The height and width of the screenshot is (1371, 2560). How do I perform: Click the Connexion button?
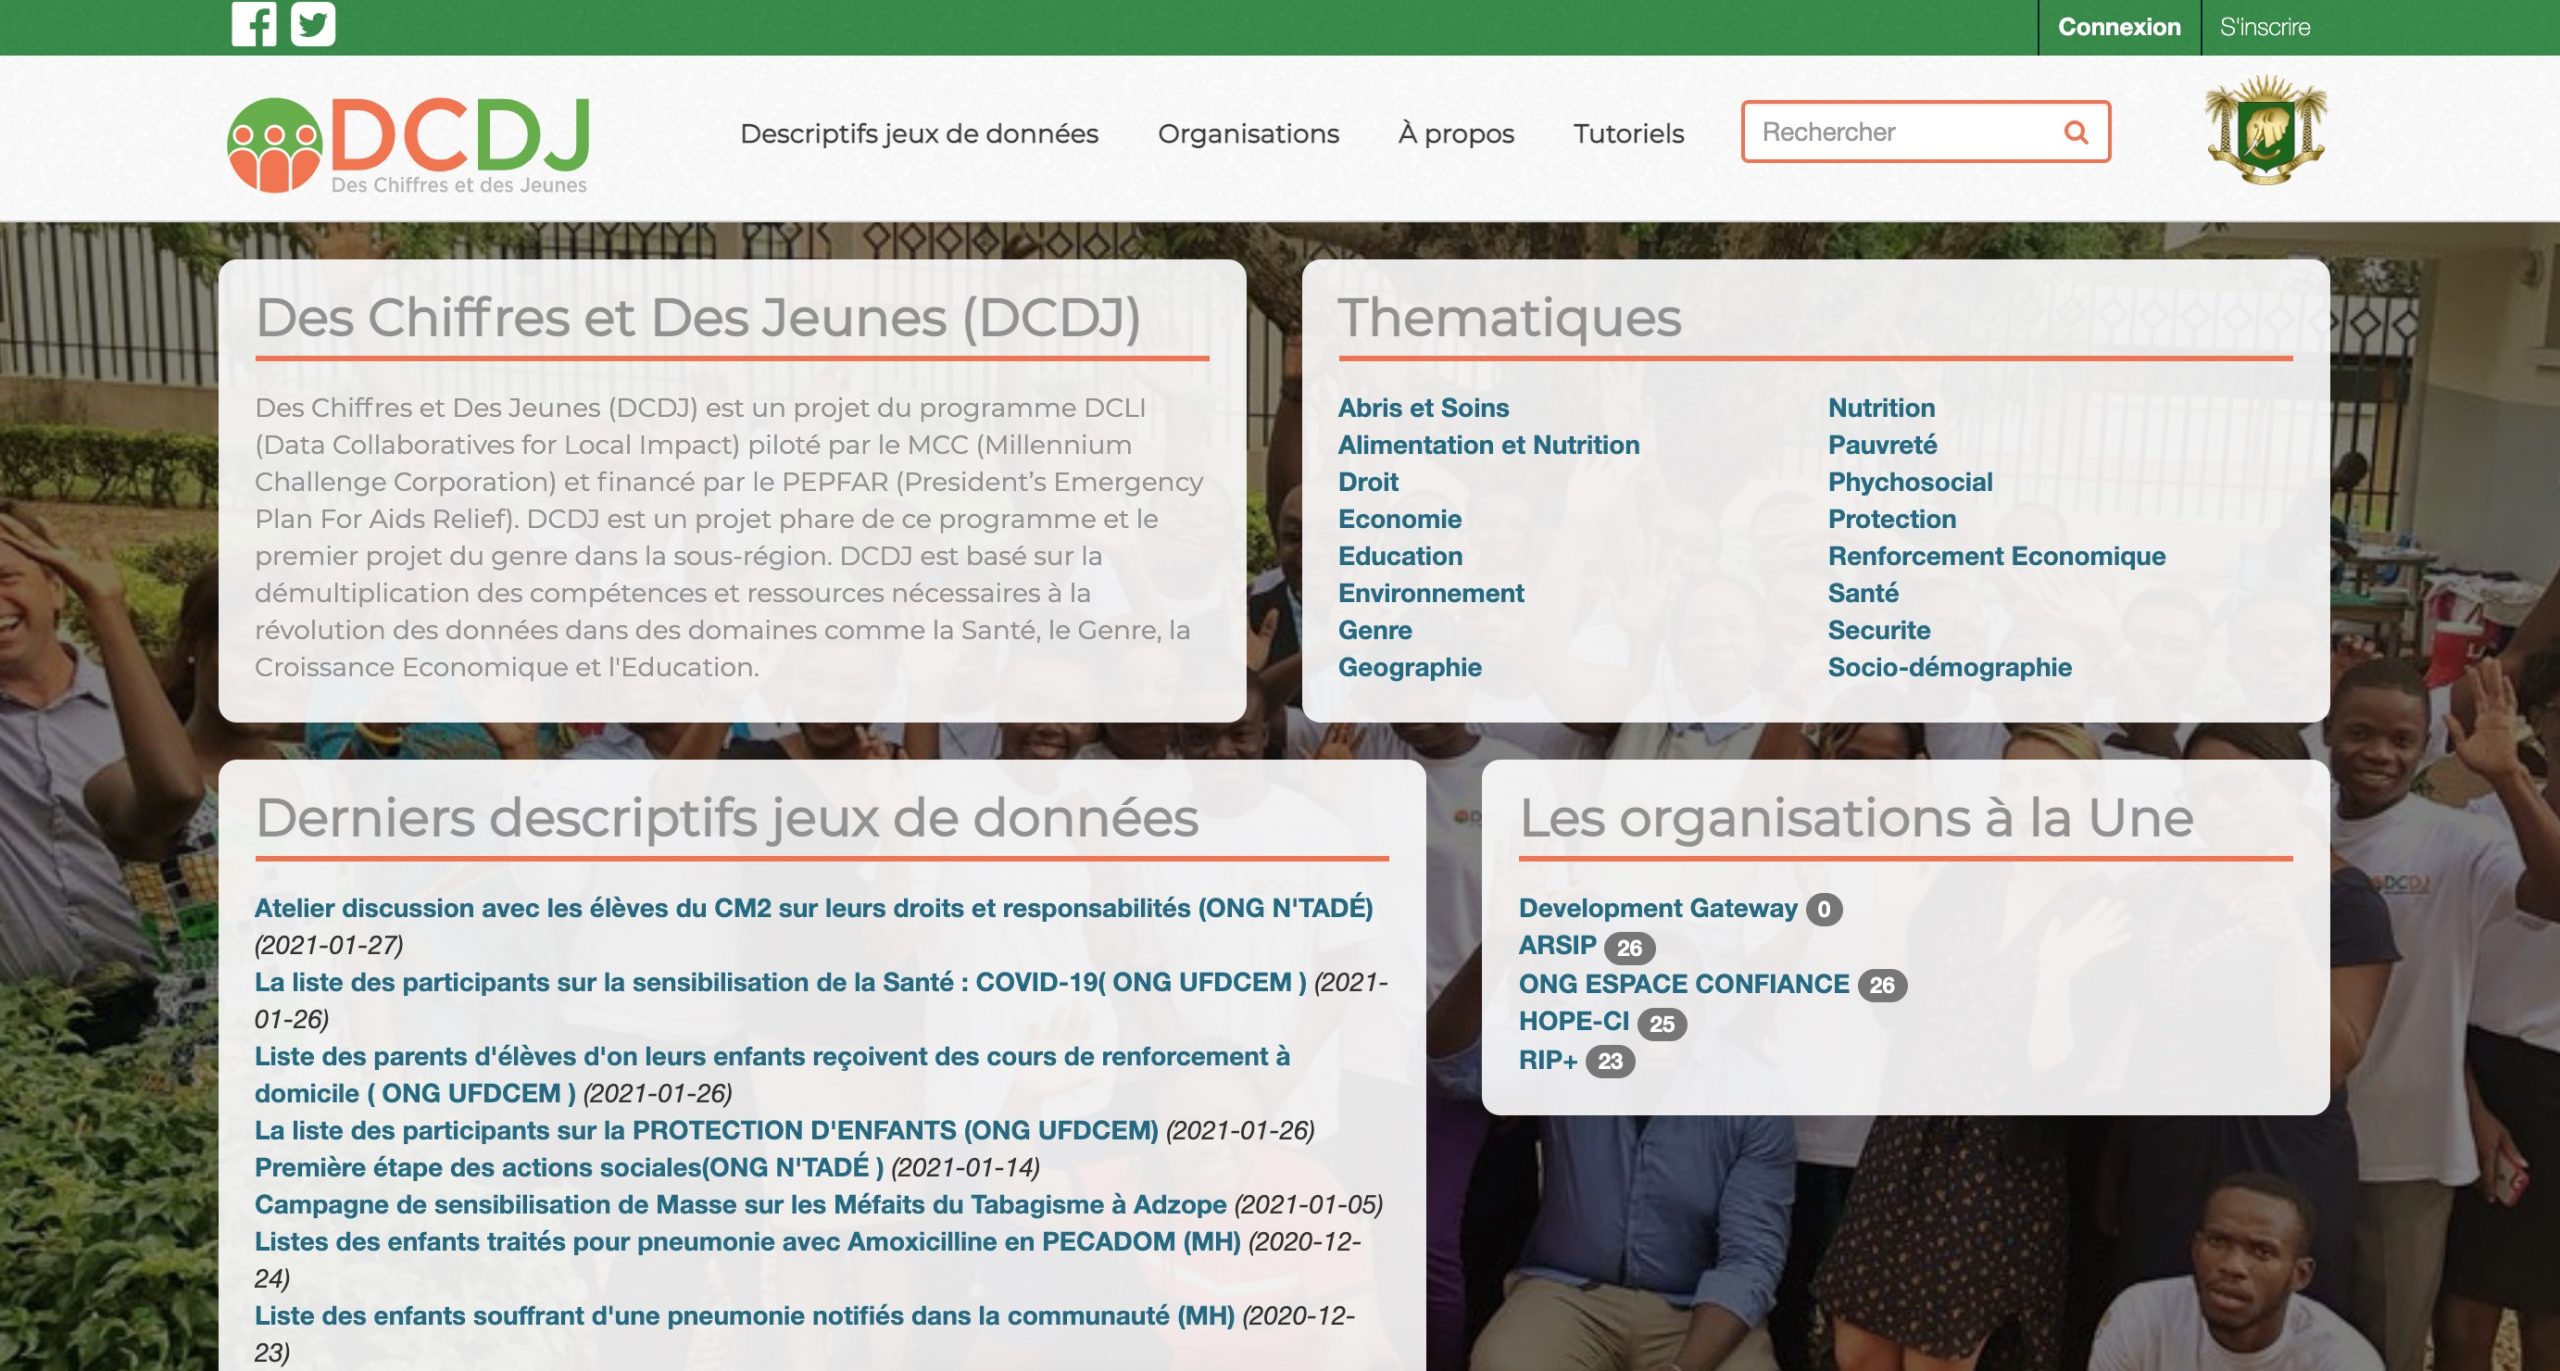2121,27
